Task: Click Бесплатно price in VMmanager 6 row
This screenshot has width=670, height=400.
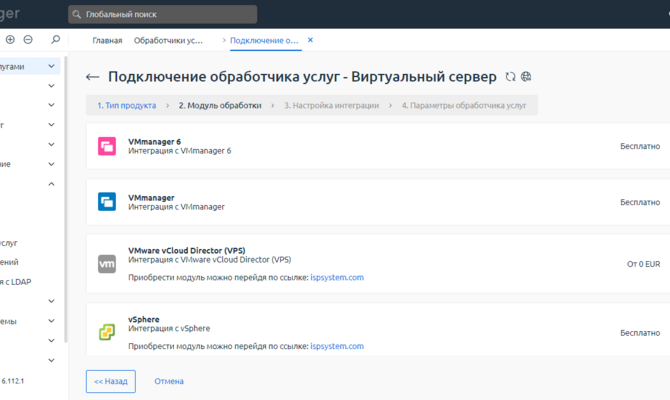Action: [640, 146]
